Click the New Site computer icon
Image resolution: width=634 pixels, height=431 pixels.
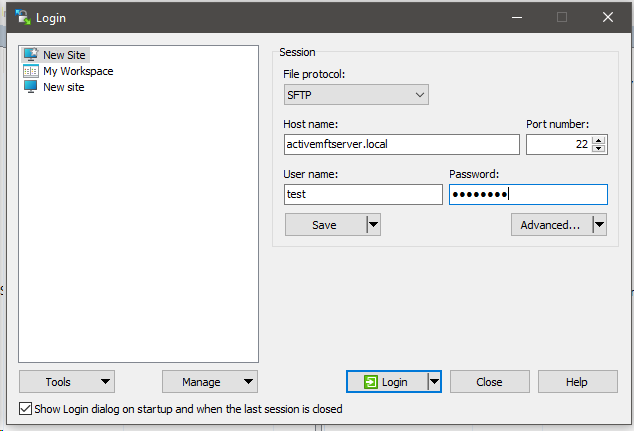[x=30, y=55]
